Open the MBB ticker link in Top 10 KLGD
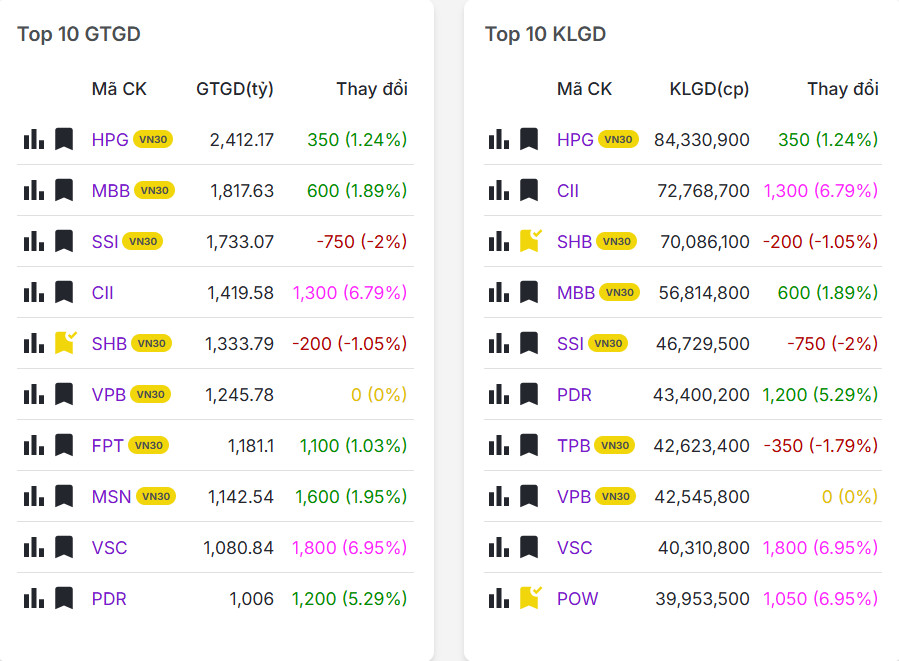The width and height of the screenshot is (899, 661). pos(576,292)
